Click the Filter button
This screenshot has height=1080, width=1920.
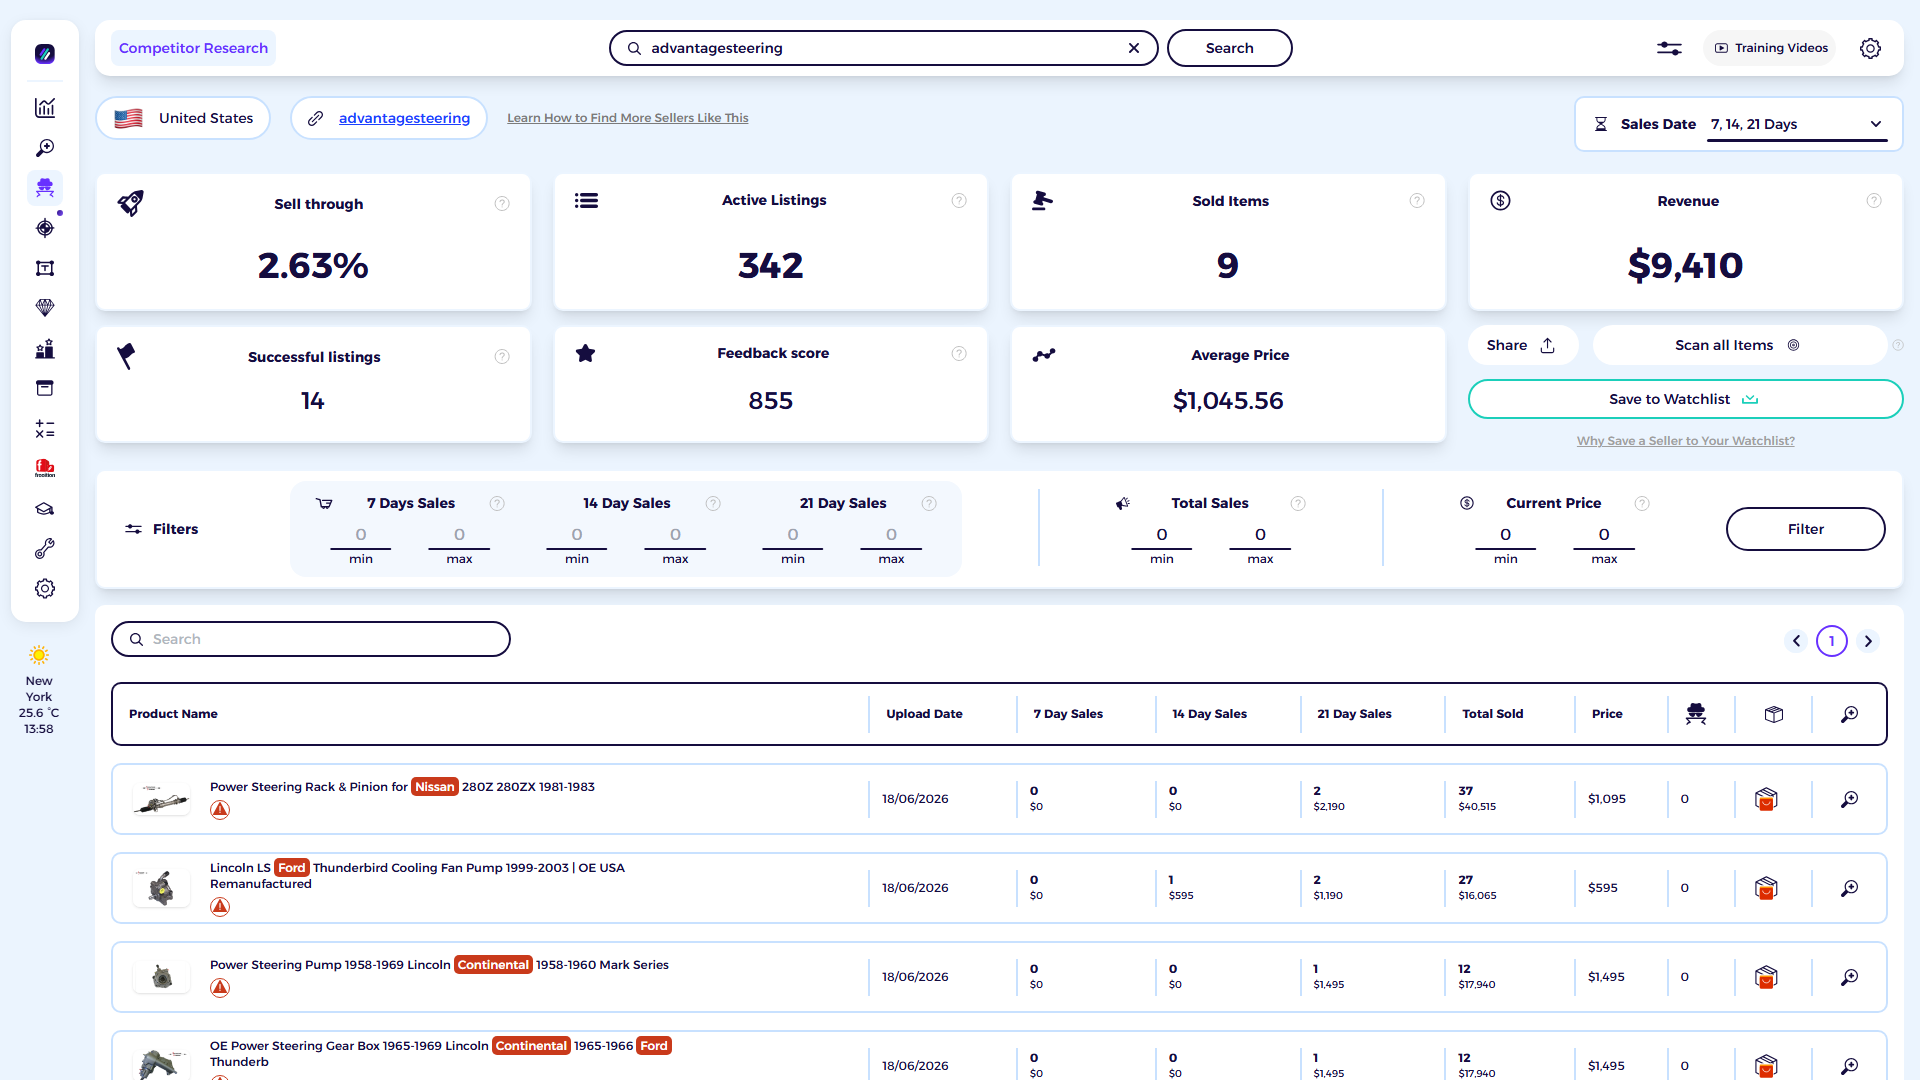coord(1805,529)
